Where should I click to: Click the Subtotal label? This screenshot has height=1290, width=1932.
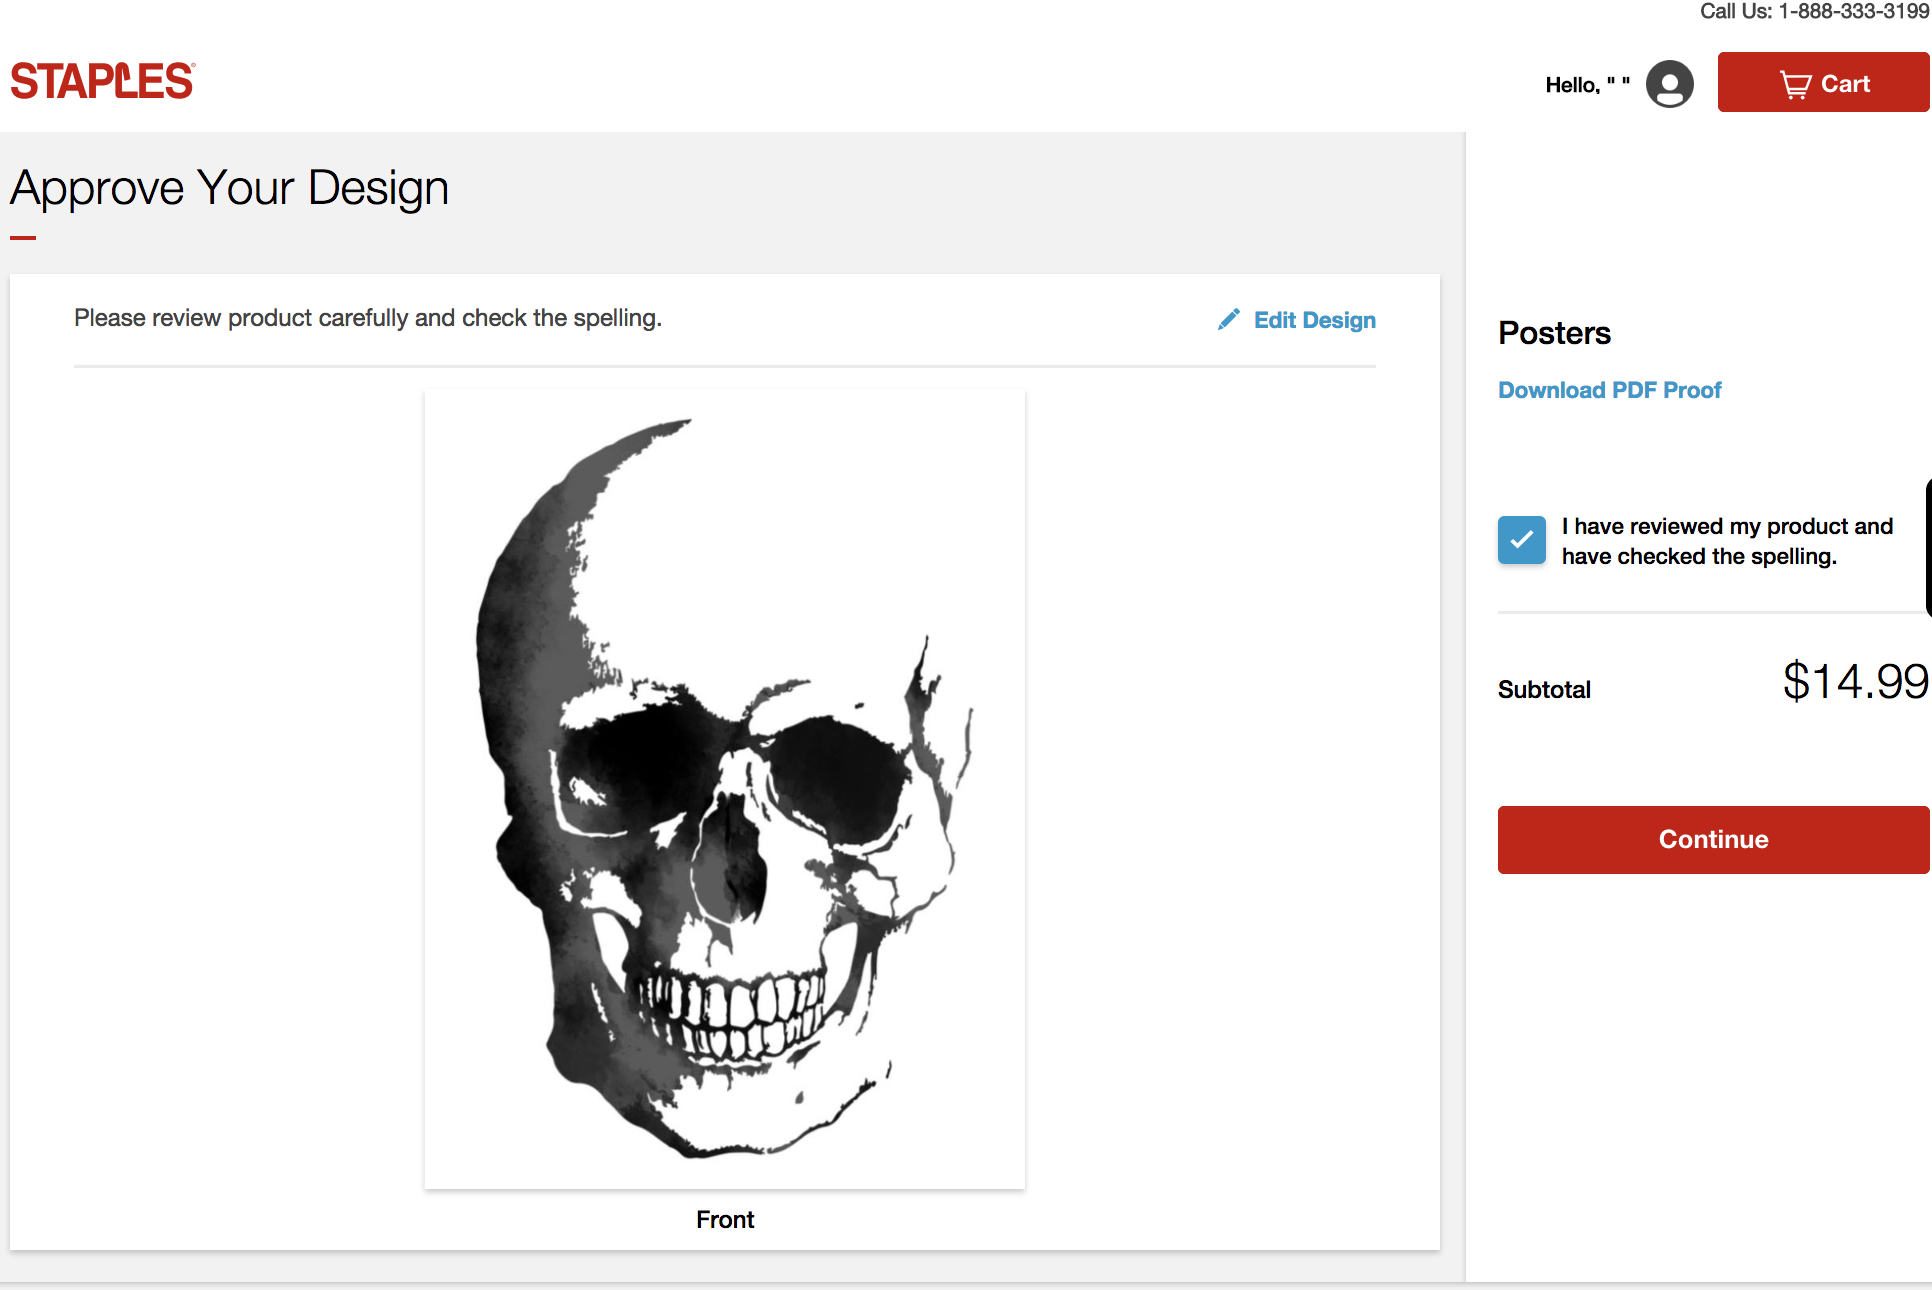[1543, 689]
